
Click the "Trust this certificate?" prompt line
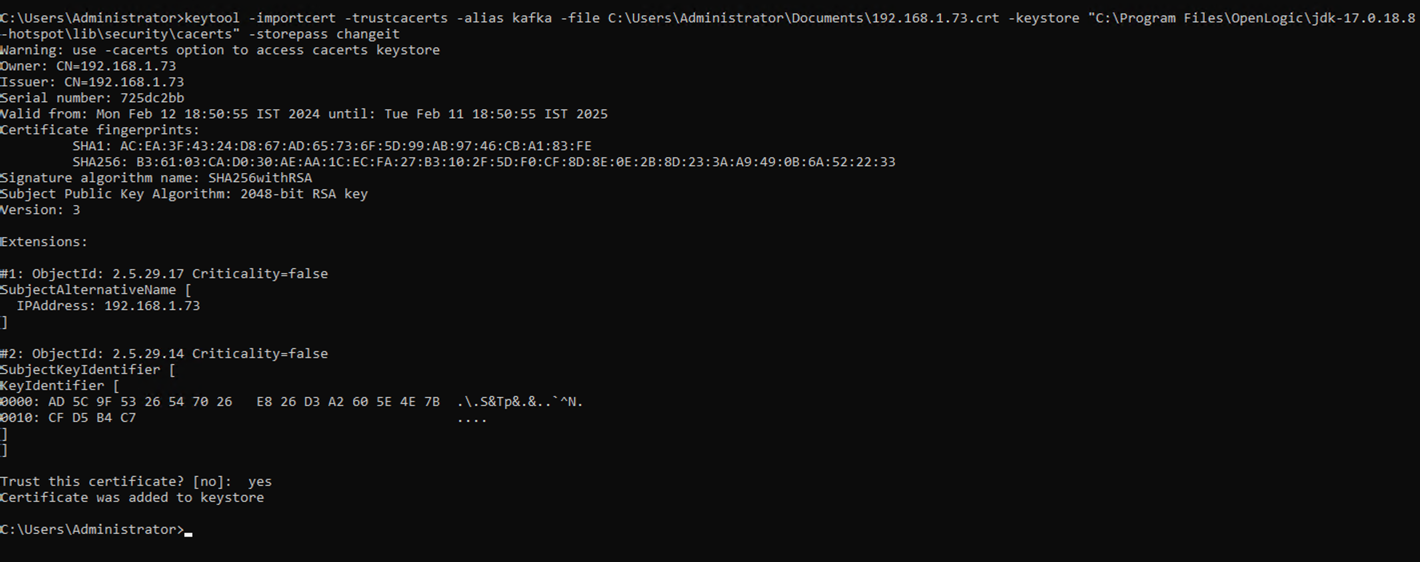click(x=136, y=482)
